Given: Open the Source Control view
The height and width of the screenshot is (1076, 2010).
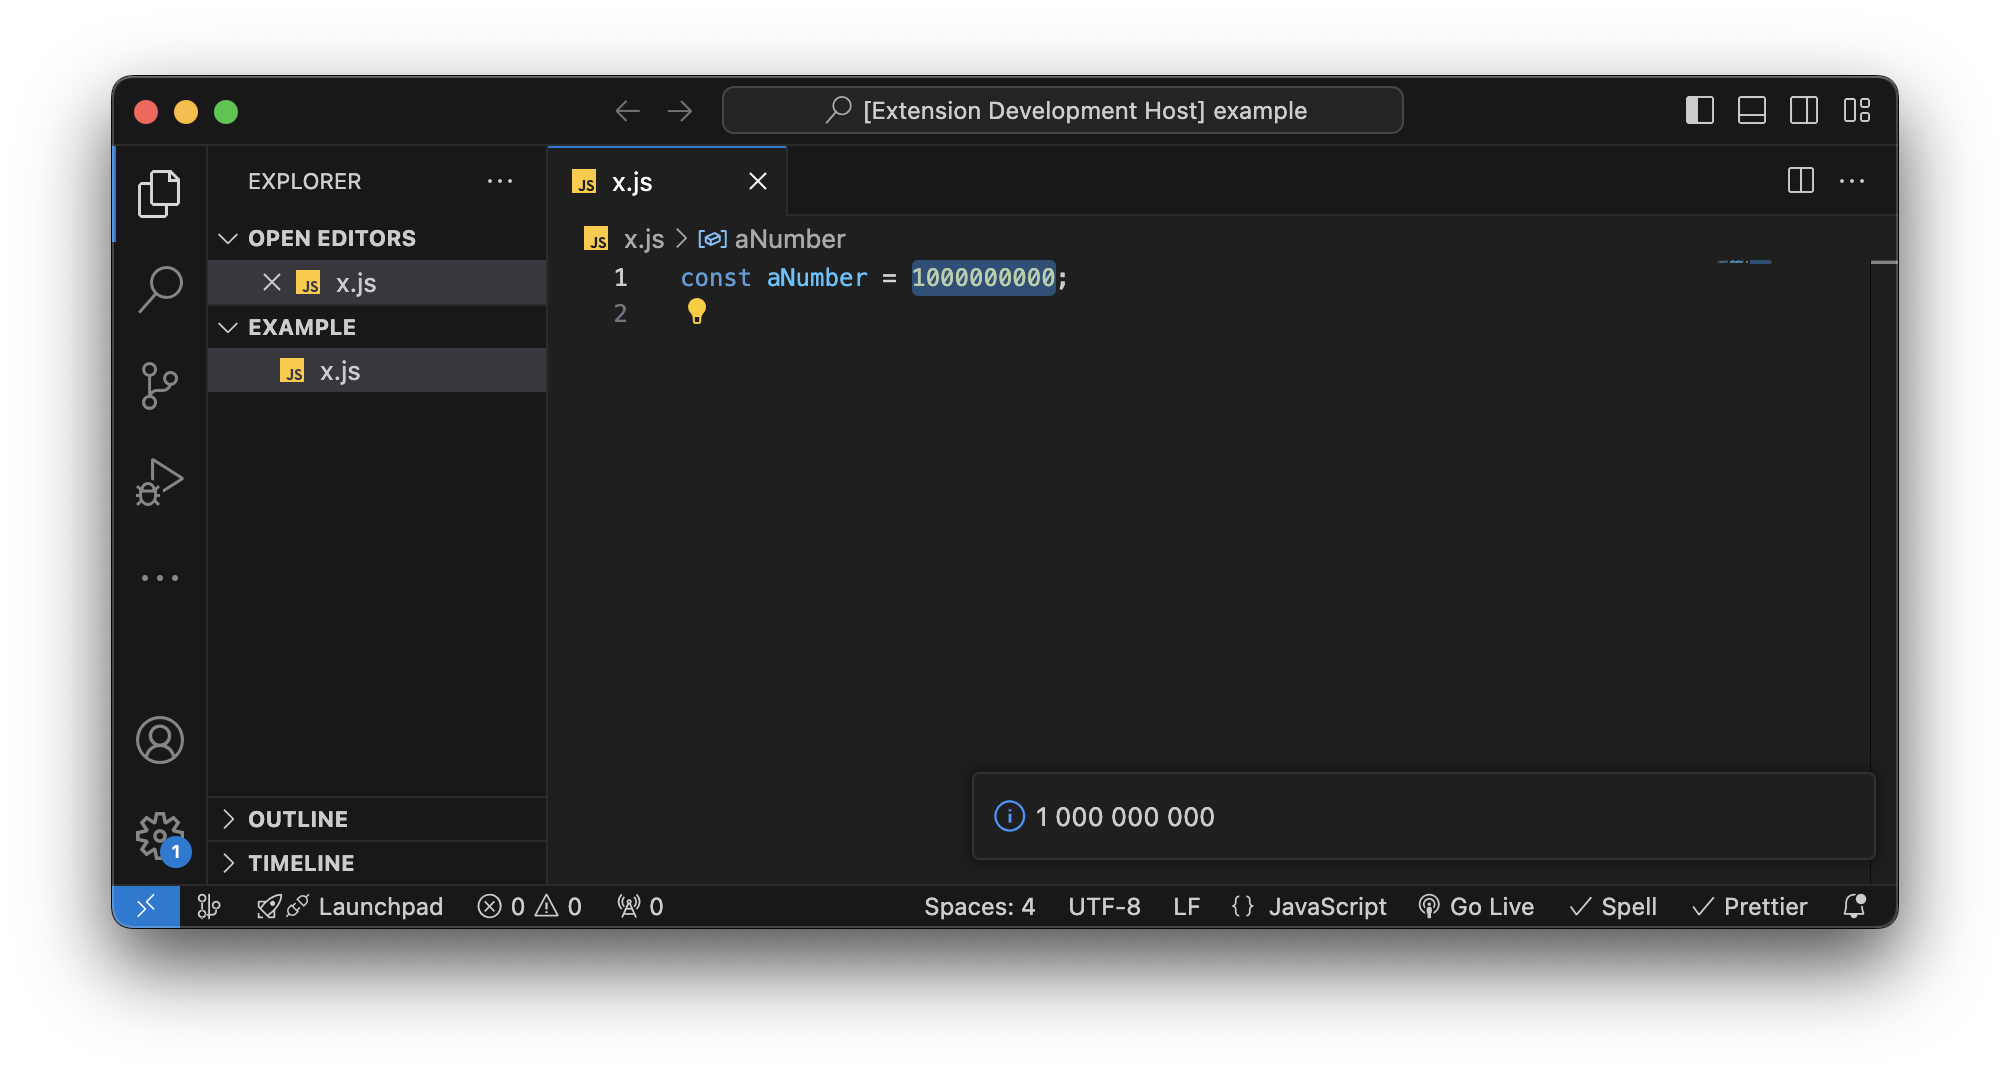Looking at the screenshot, I should [x=159, y=386].
